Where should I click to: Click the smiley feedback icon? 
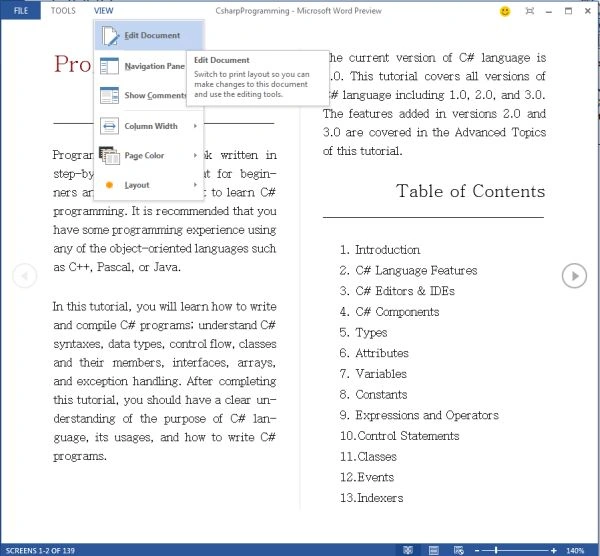pyautogui.click(x=505, y=11)
